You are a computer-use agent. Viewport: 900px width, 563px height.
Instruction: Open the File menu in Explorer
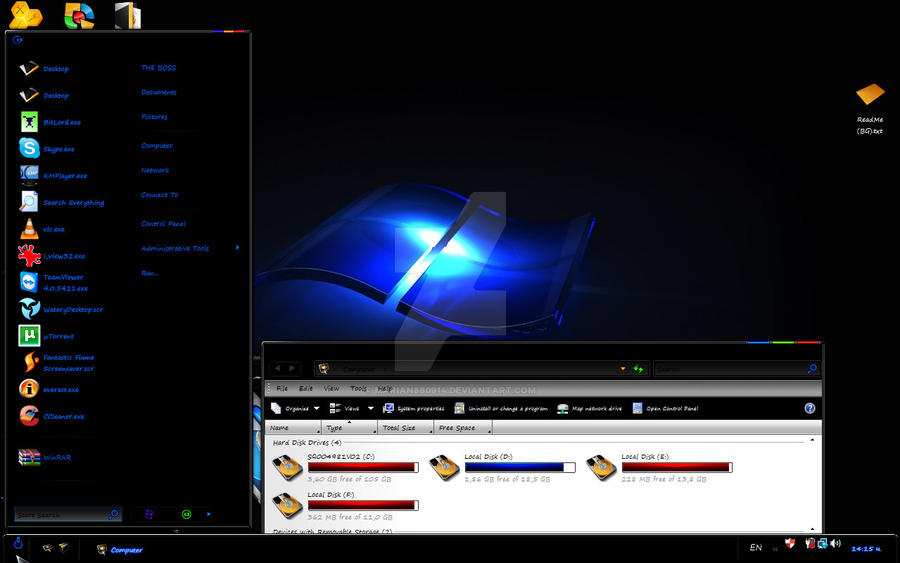282,389
